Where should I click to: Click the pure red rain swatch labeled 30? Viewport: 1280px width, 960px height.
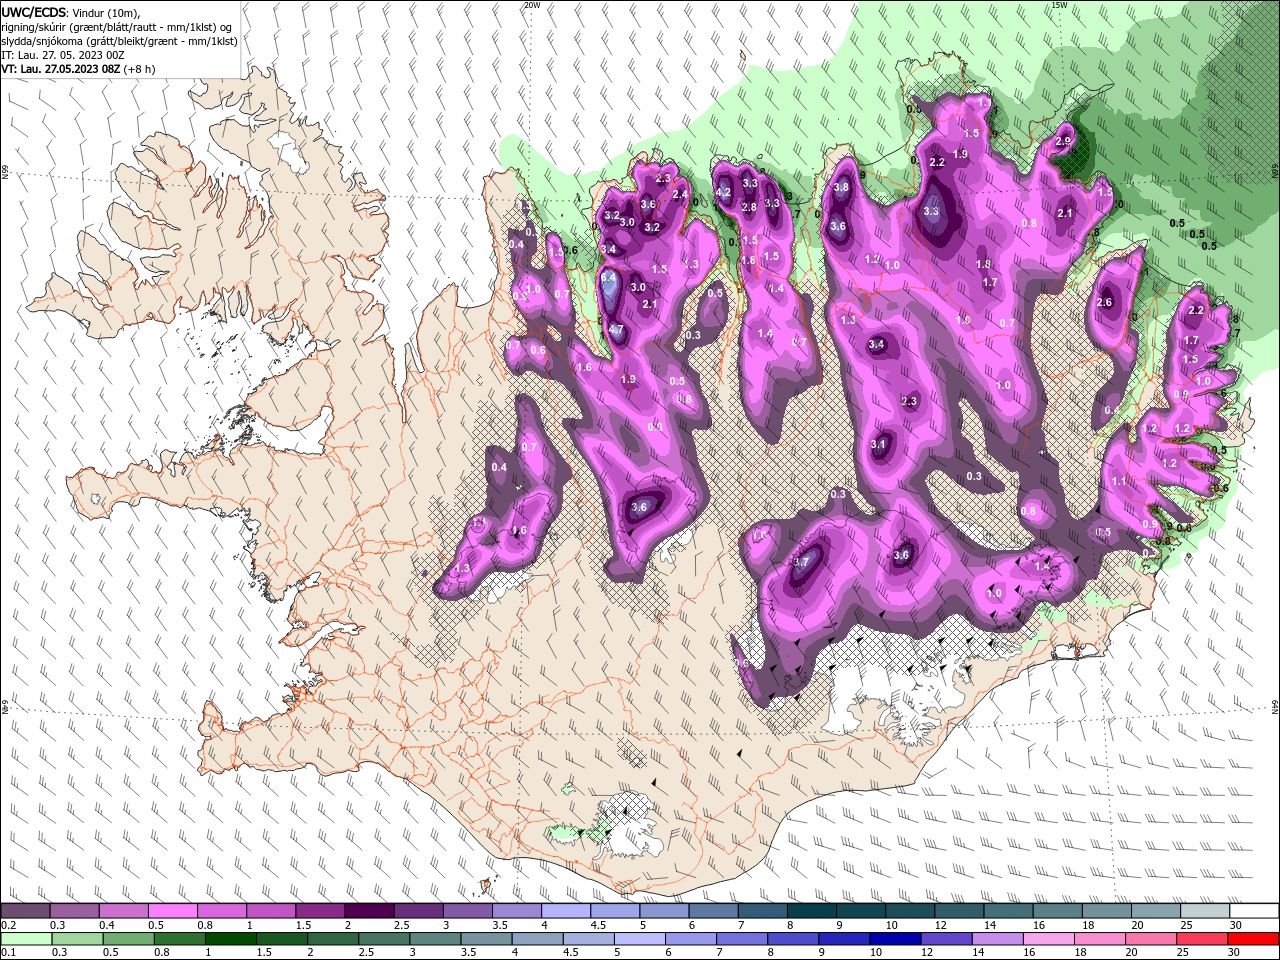(x=1254, y=939)
